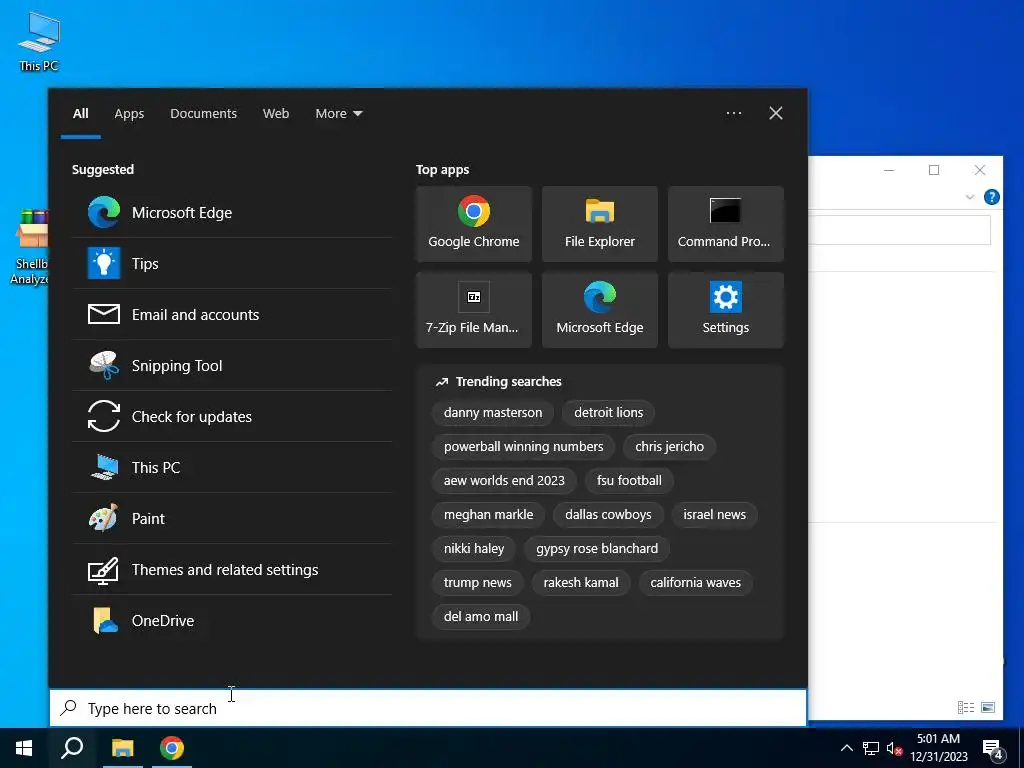Expand the ribbon chevron in background window
The image size is (1024, 768).
coord(970,197)
